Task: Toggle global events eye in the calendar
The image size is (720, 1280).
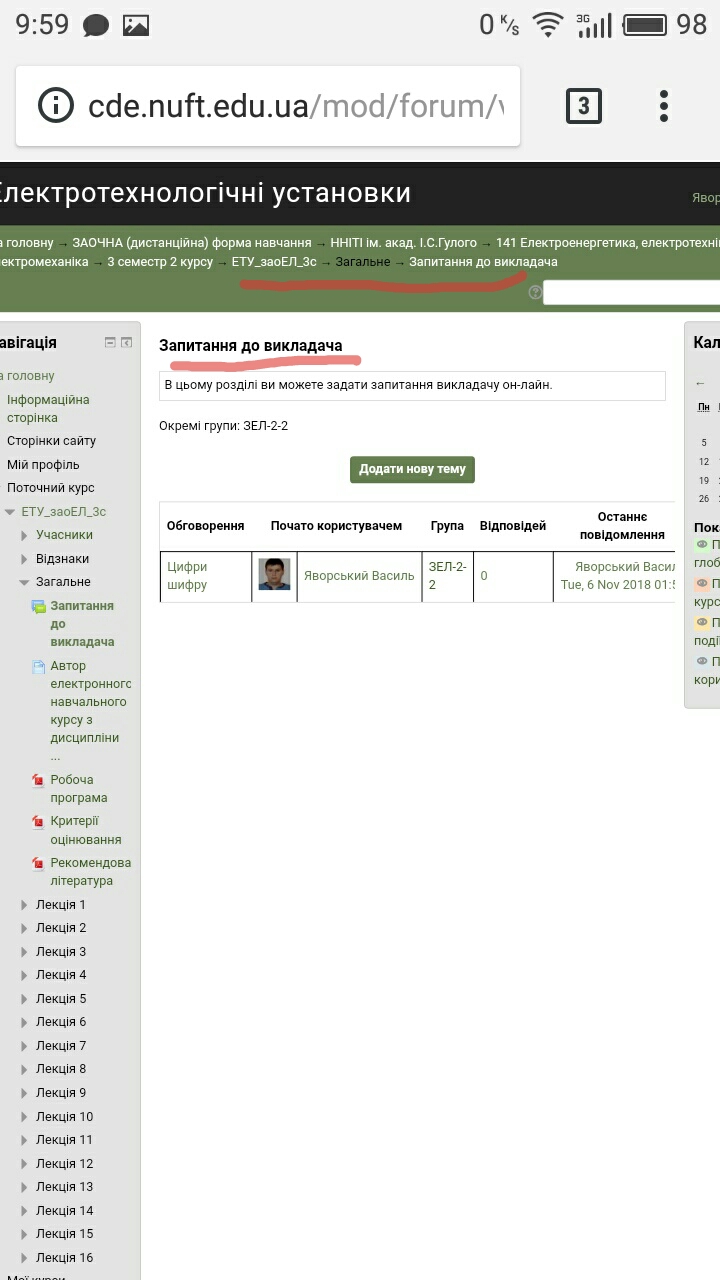Action: (702, 545)
